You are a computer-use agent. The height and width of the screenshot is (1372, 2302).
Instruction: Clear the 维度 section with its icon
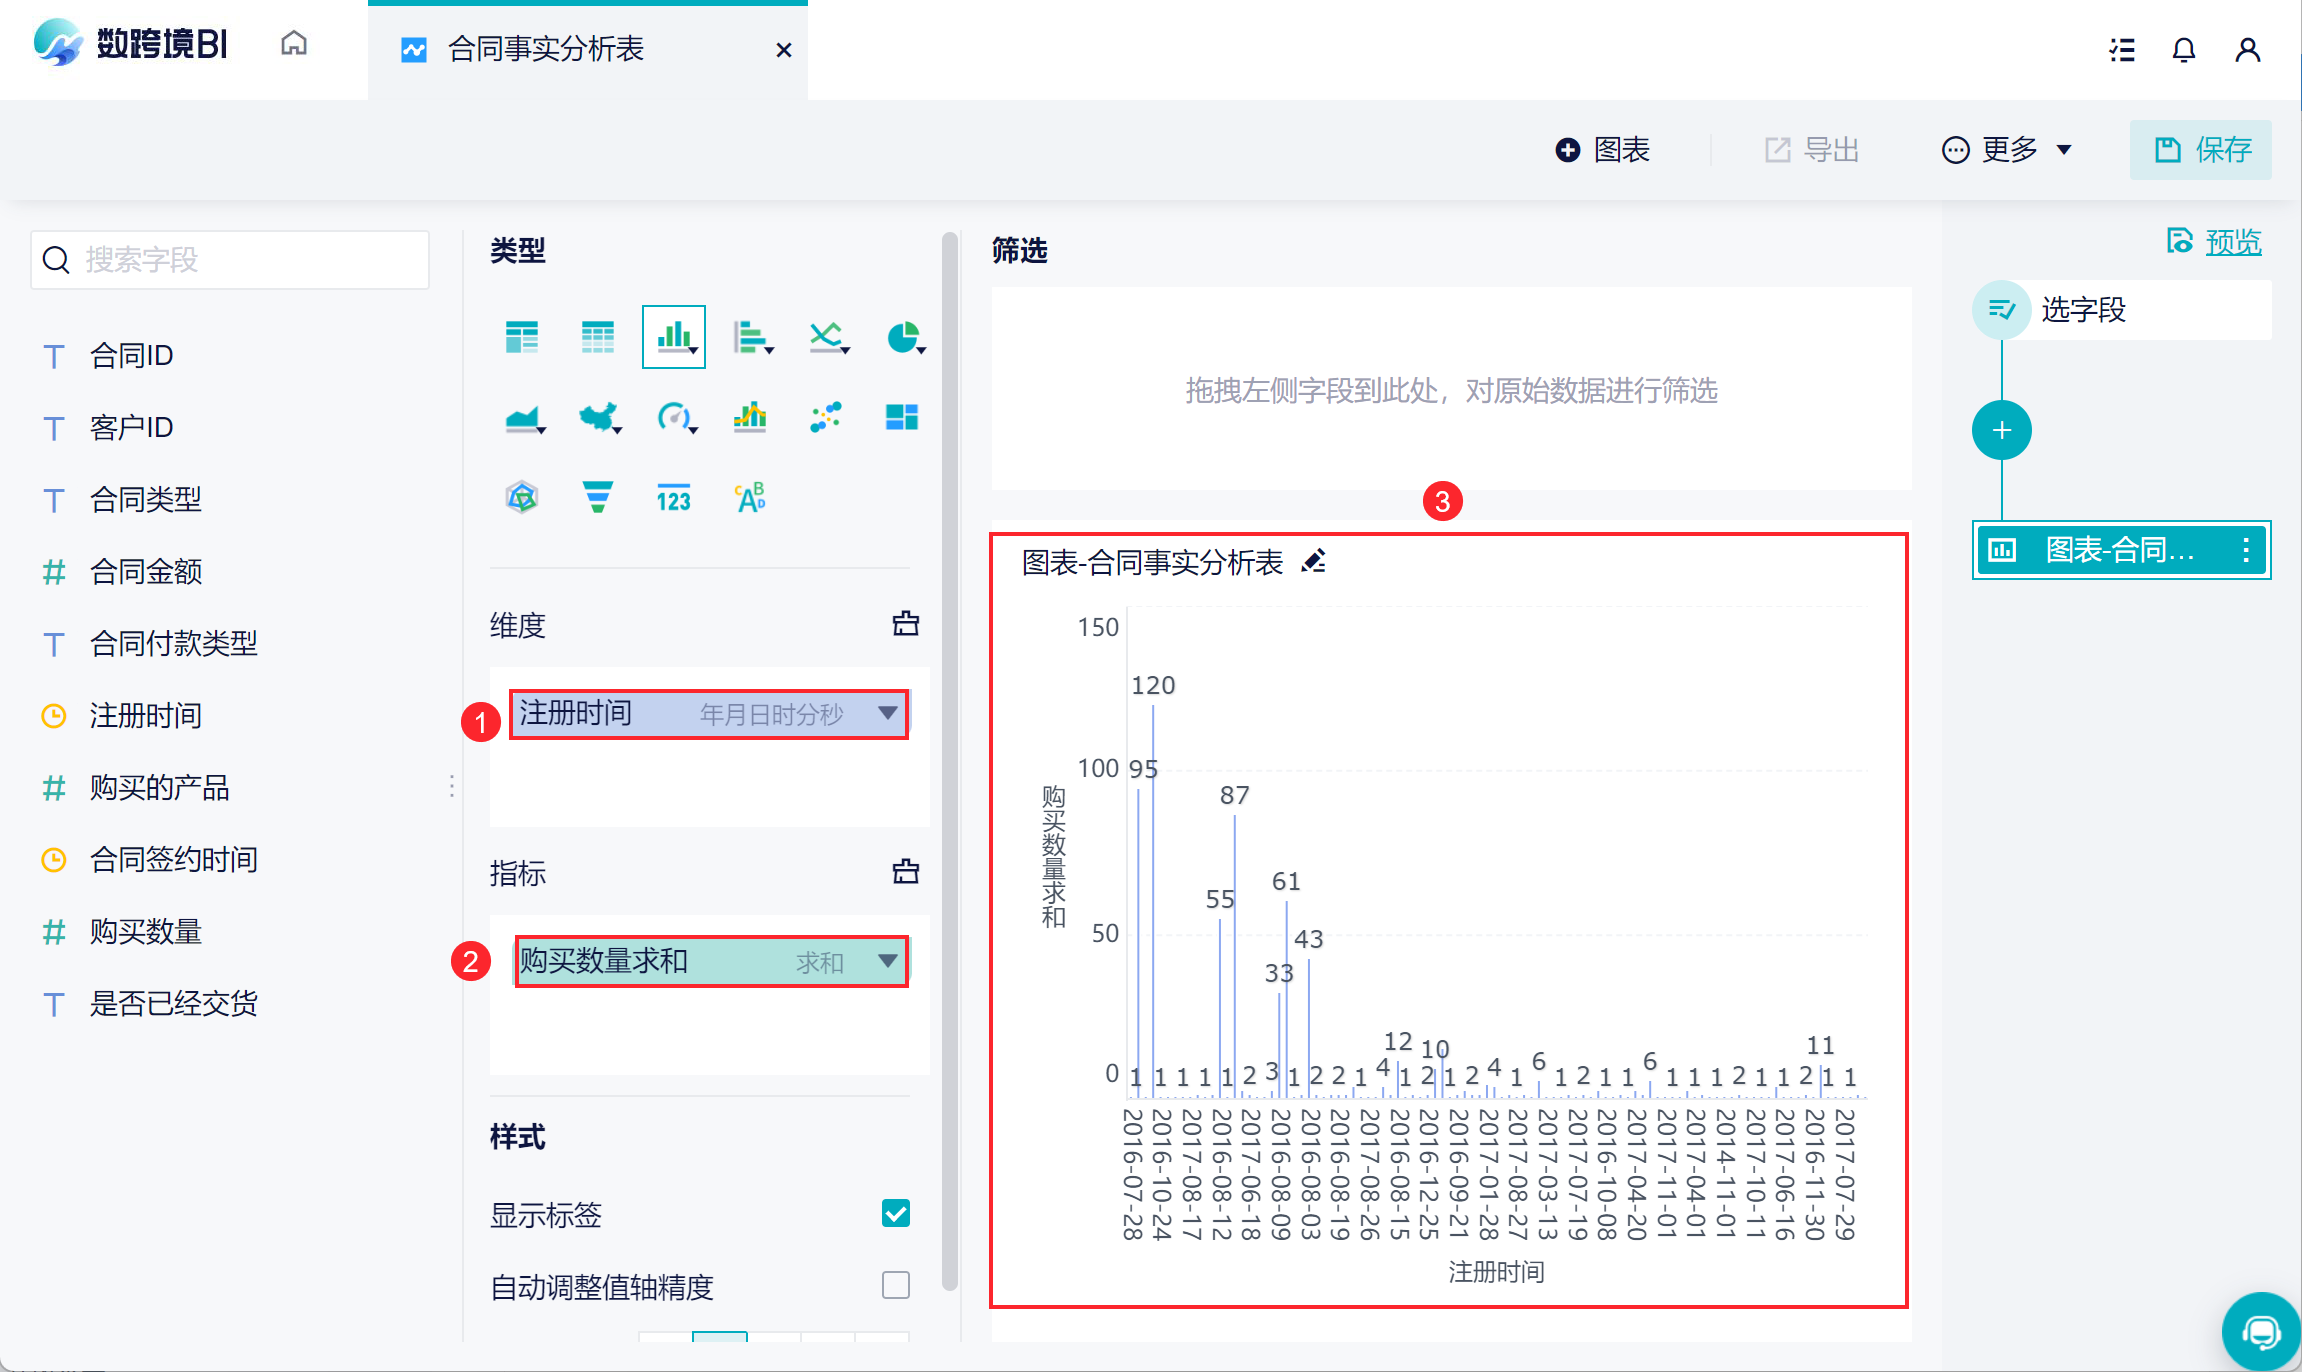click(906, 624)
